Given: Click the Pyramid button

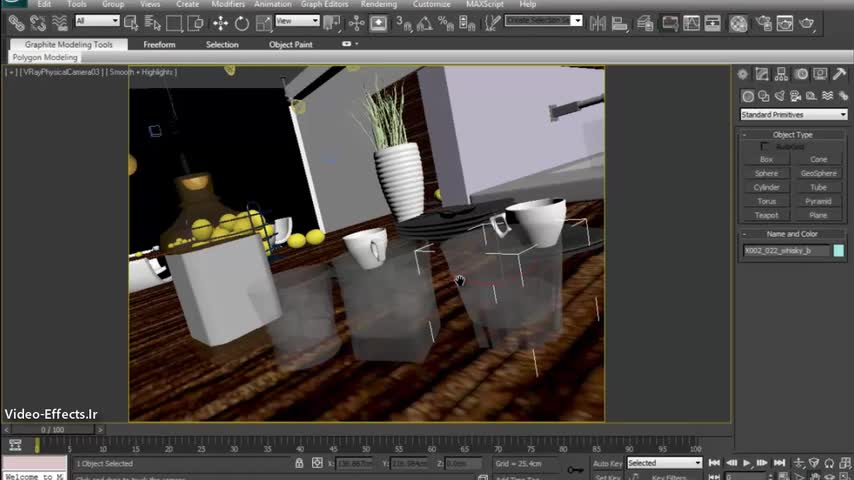Looking at the screenshot, I should click(818, 201).
